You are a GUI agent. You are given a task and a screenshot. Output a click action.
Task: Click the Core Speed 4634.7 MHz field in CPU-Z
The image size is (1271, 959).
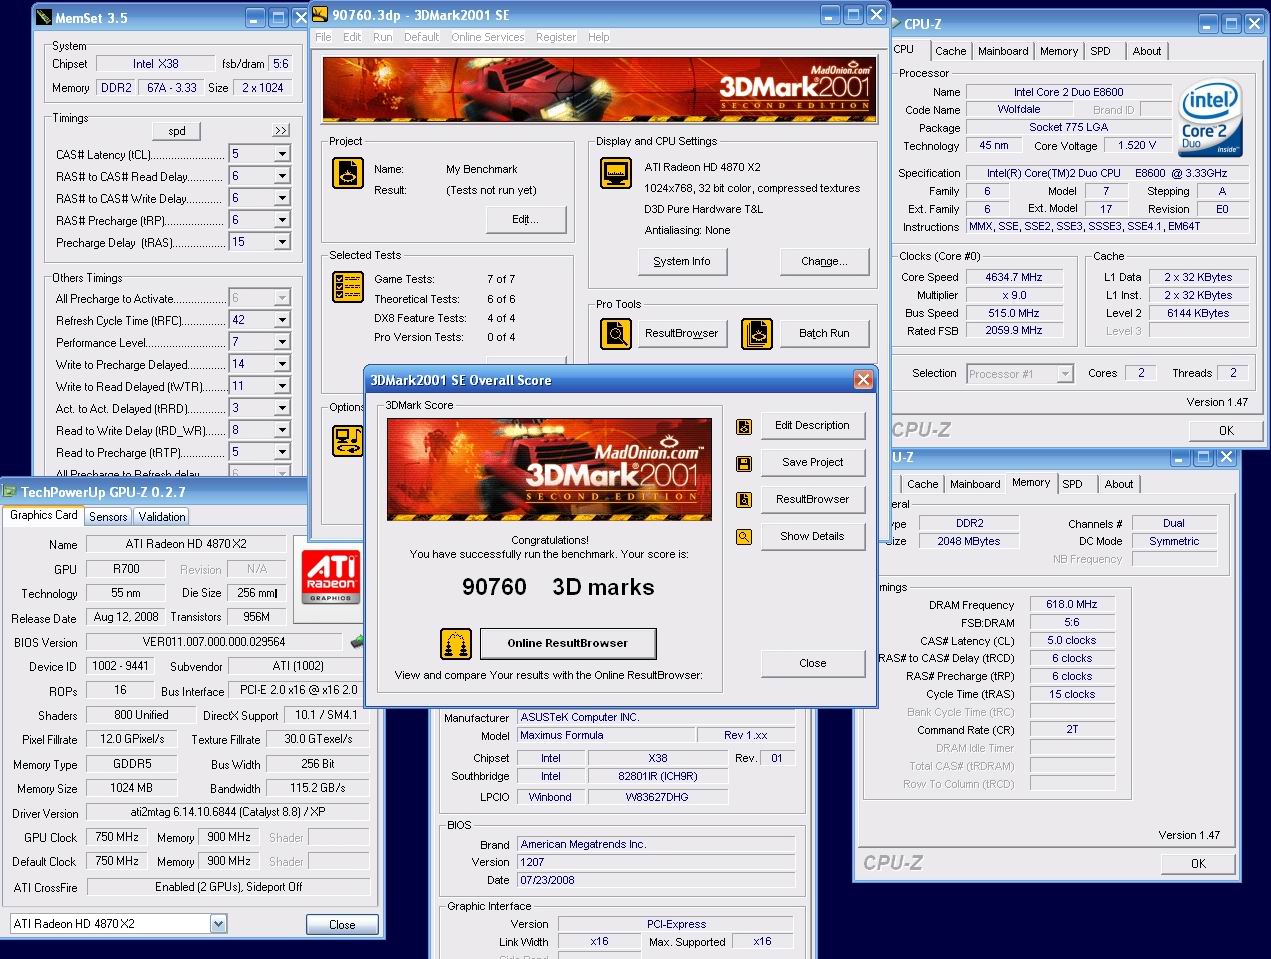(x=1014, y=277)
